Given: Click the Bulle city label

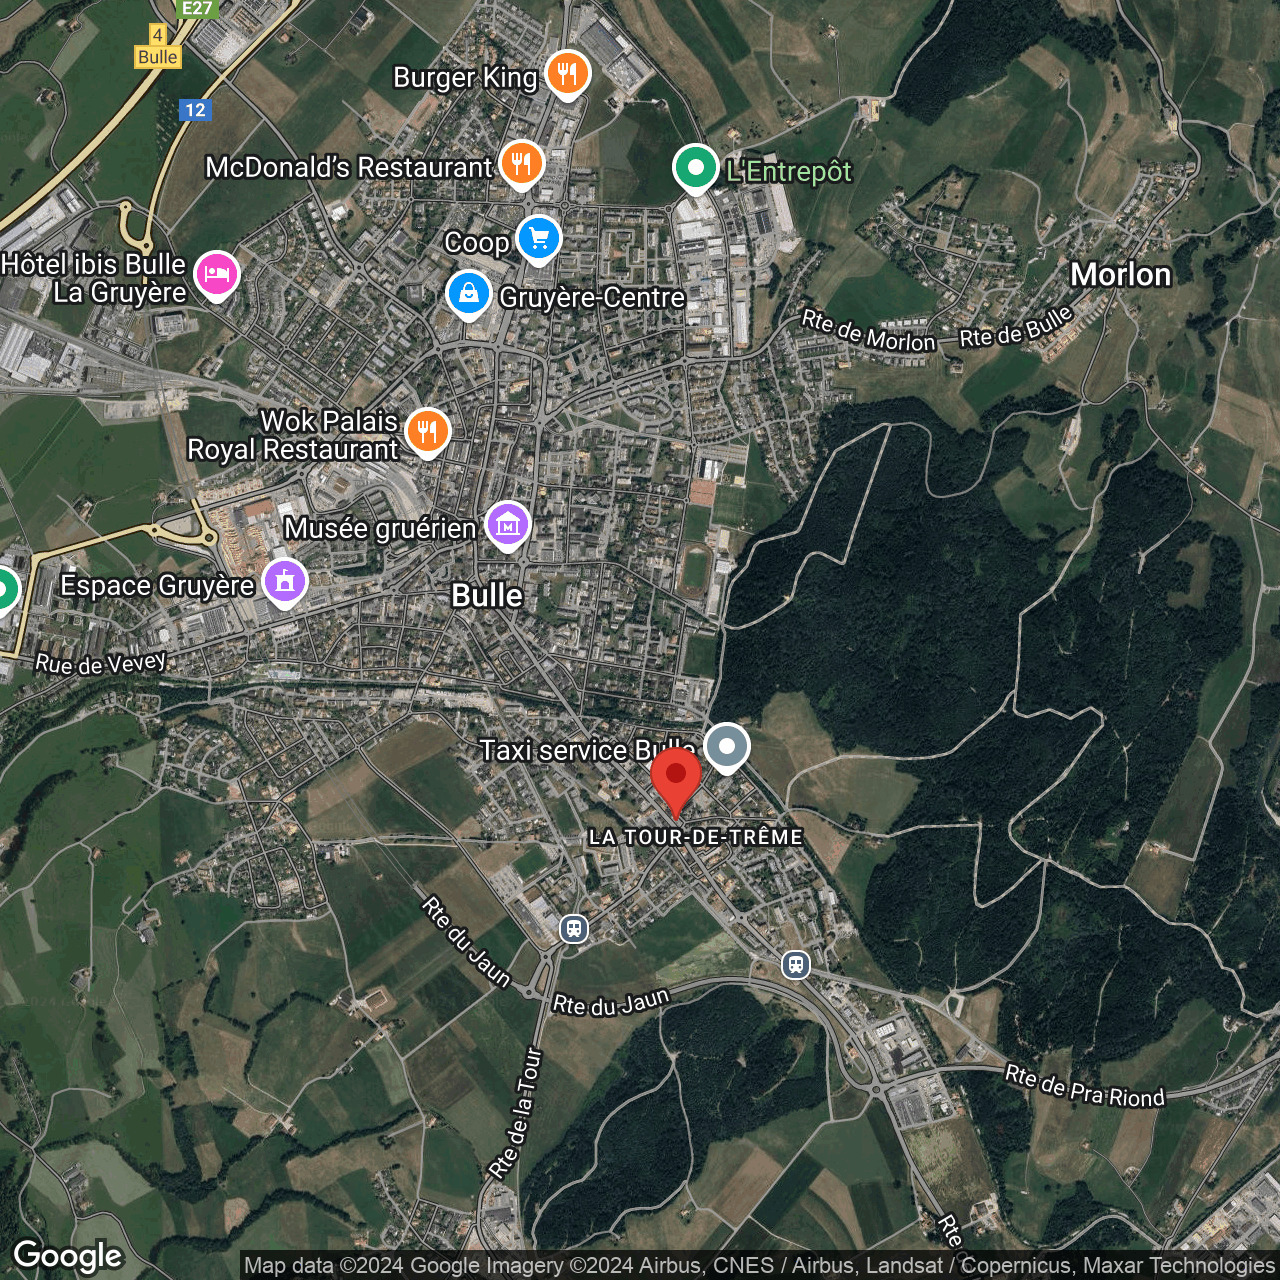Looking at the screenshot, I should (487, 596).
